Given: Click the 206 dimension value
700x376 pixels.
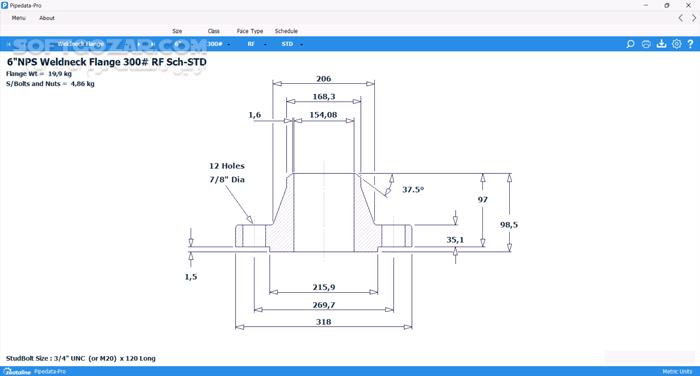Looking at the screenshot, I should click(324, 79).
